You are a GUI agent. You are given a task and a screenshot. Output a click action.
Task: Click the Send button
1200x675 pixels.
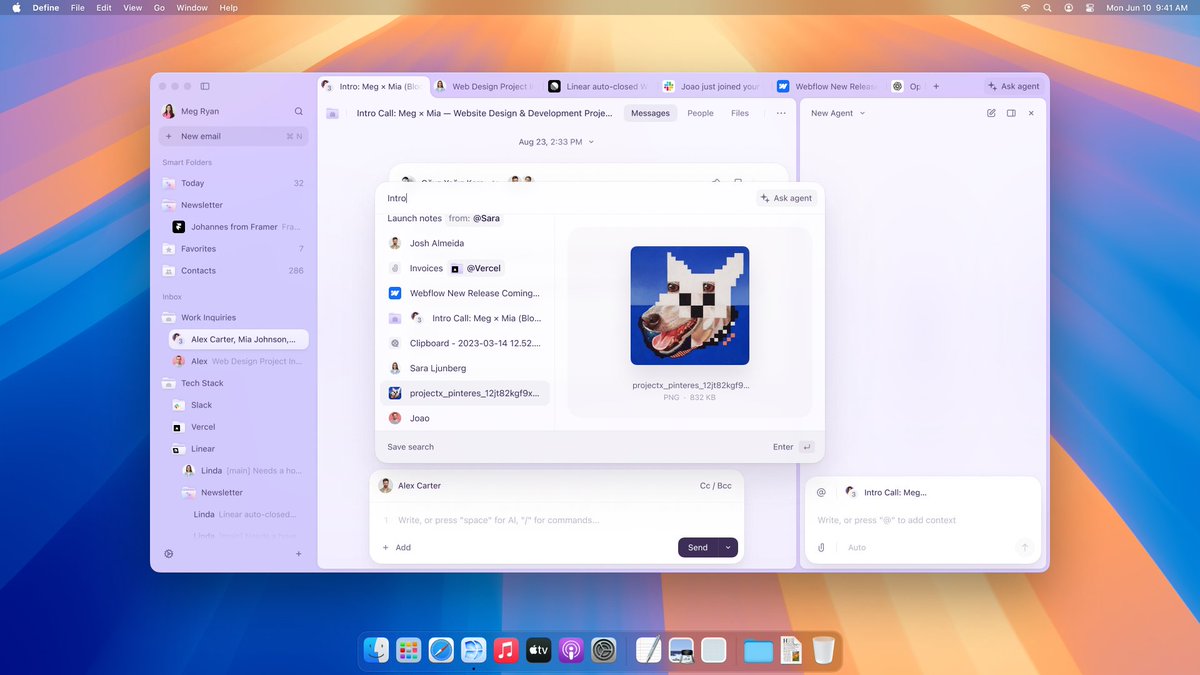pyautogui.click(x=698, y=547)
